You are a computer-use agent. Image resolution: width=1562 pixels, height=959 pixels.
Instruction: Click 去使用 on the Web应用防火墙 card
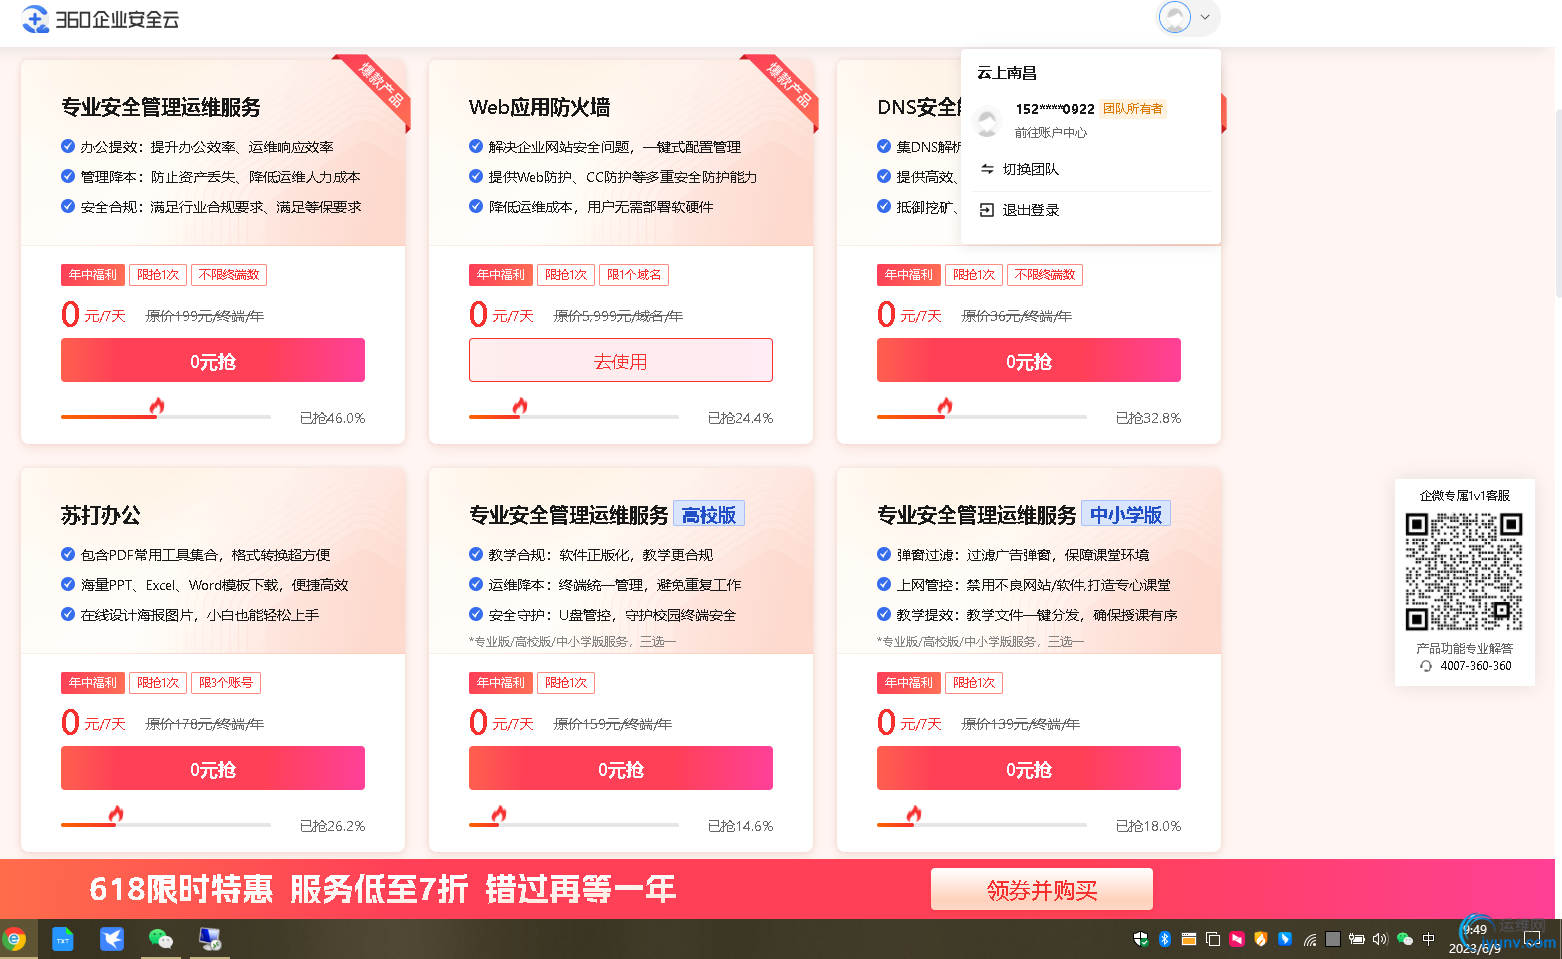tap(621, 360)
